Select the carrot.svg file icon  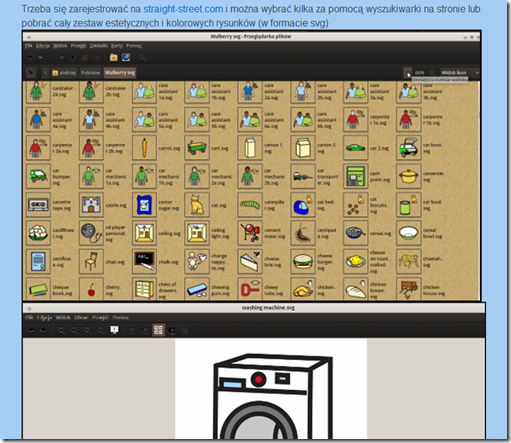144,148
